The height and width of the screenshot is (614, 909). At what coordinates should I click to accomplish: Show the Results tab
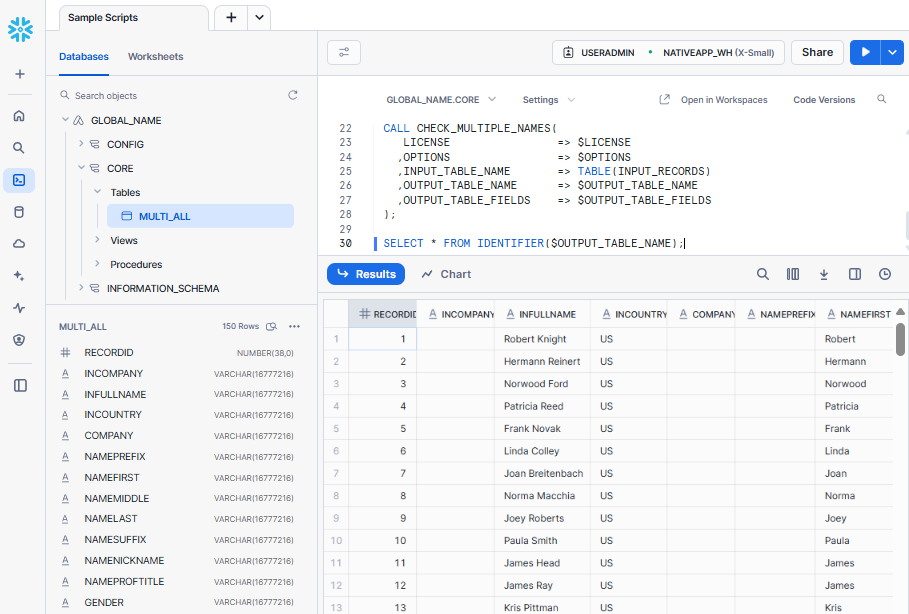pyautogui.click(x=366, y=274)
